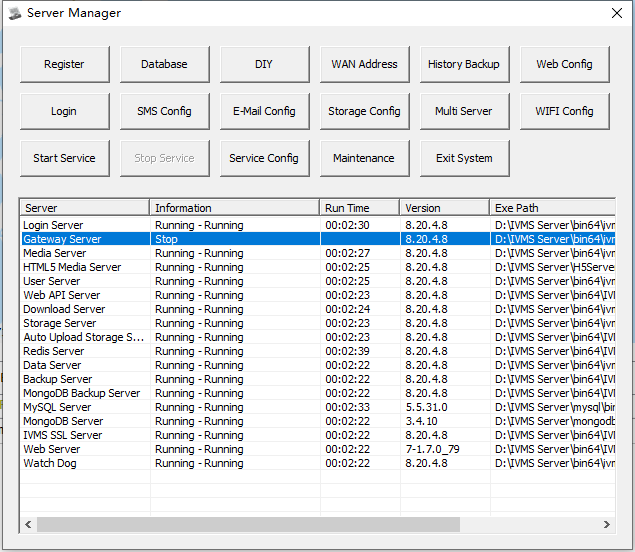Open Web Config

pyautogui.click(x=565, y=64)
